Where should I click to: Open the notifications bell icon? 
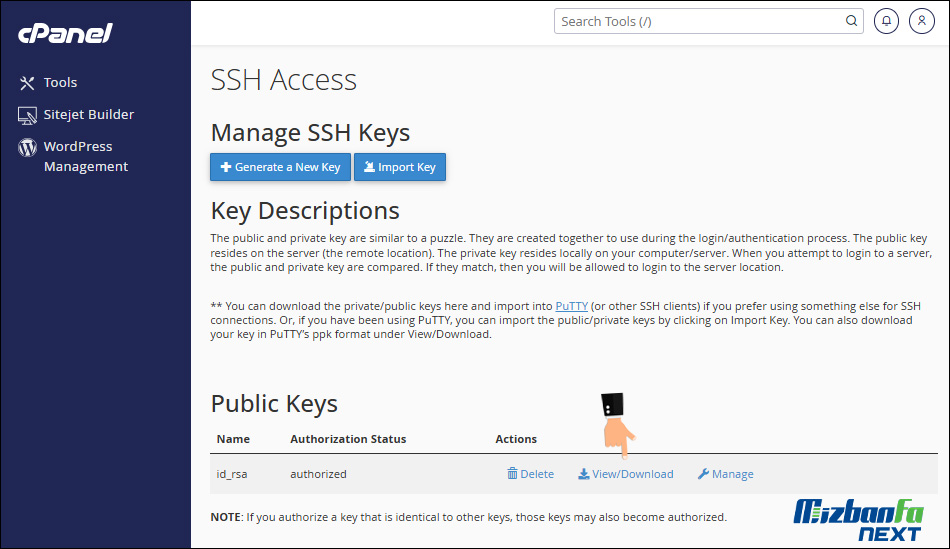coord(886,21)
